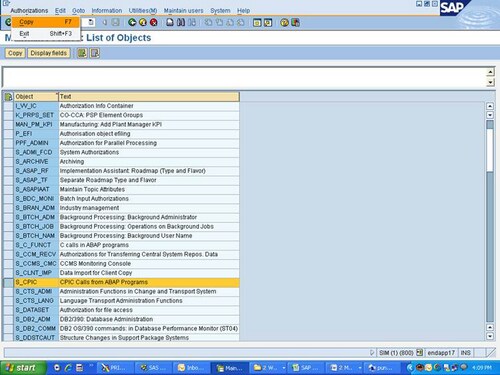Select Copy F7 in the open menu

46,22
